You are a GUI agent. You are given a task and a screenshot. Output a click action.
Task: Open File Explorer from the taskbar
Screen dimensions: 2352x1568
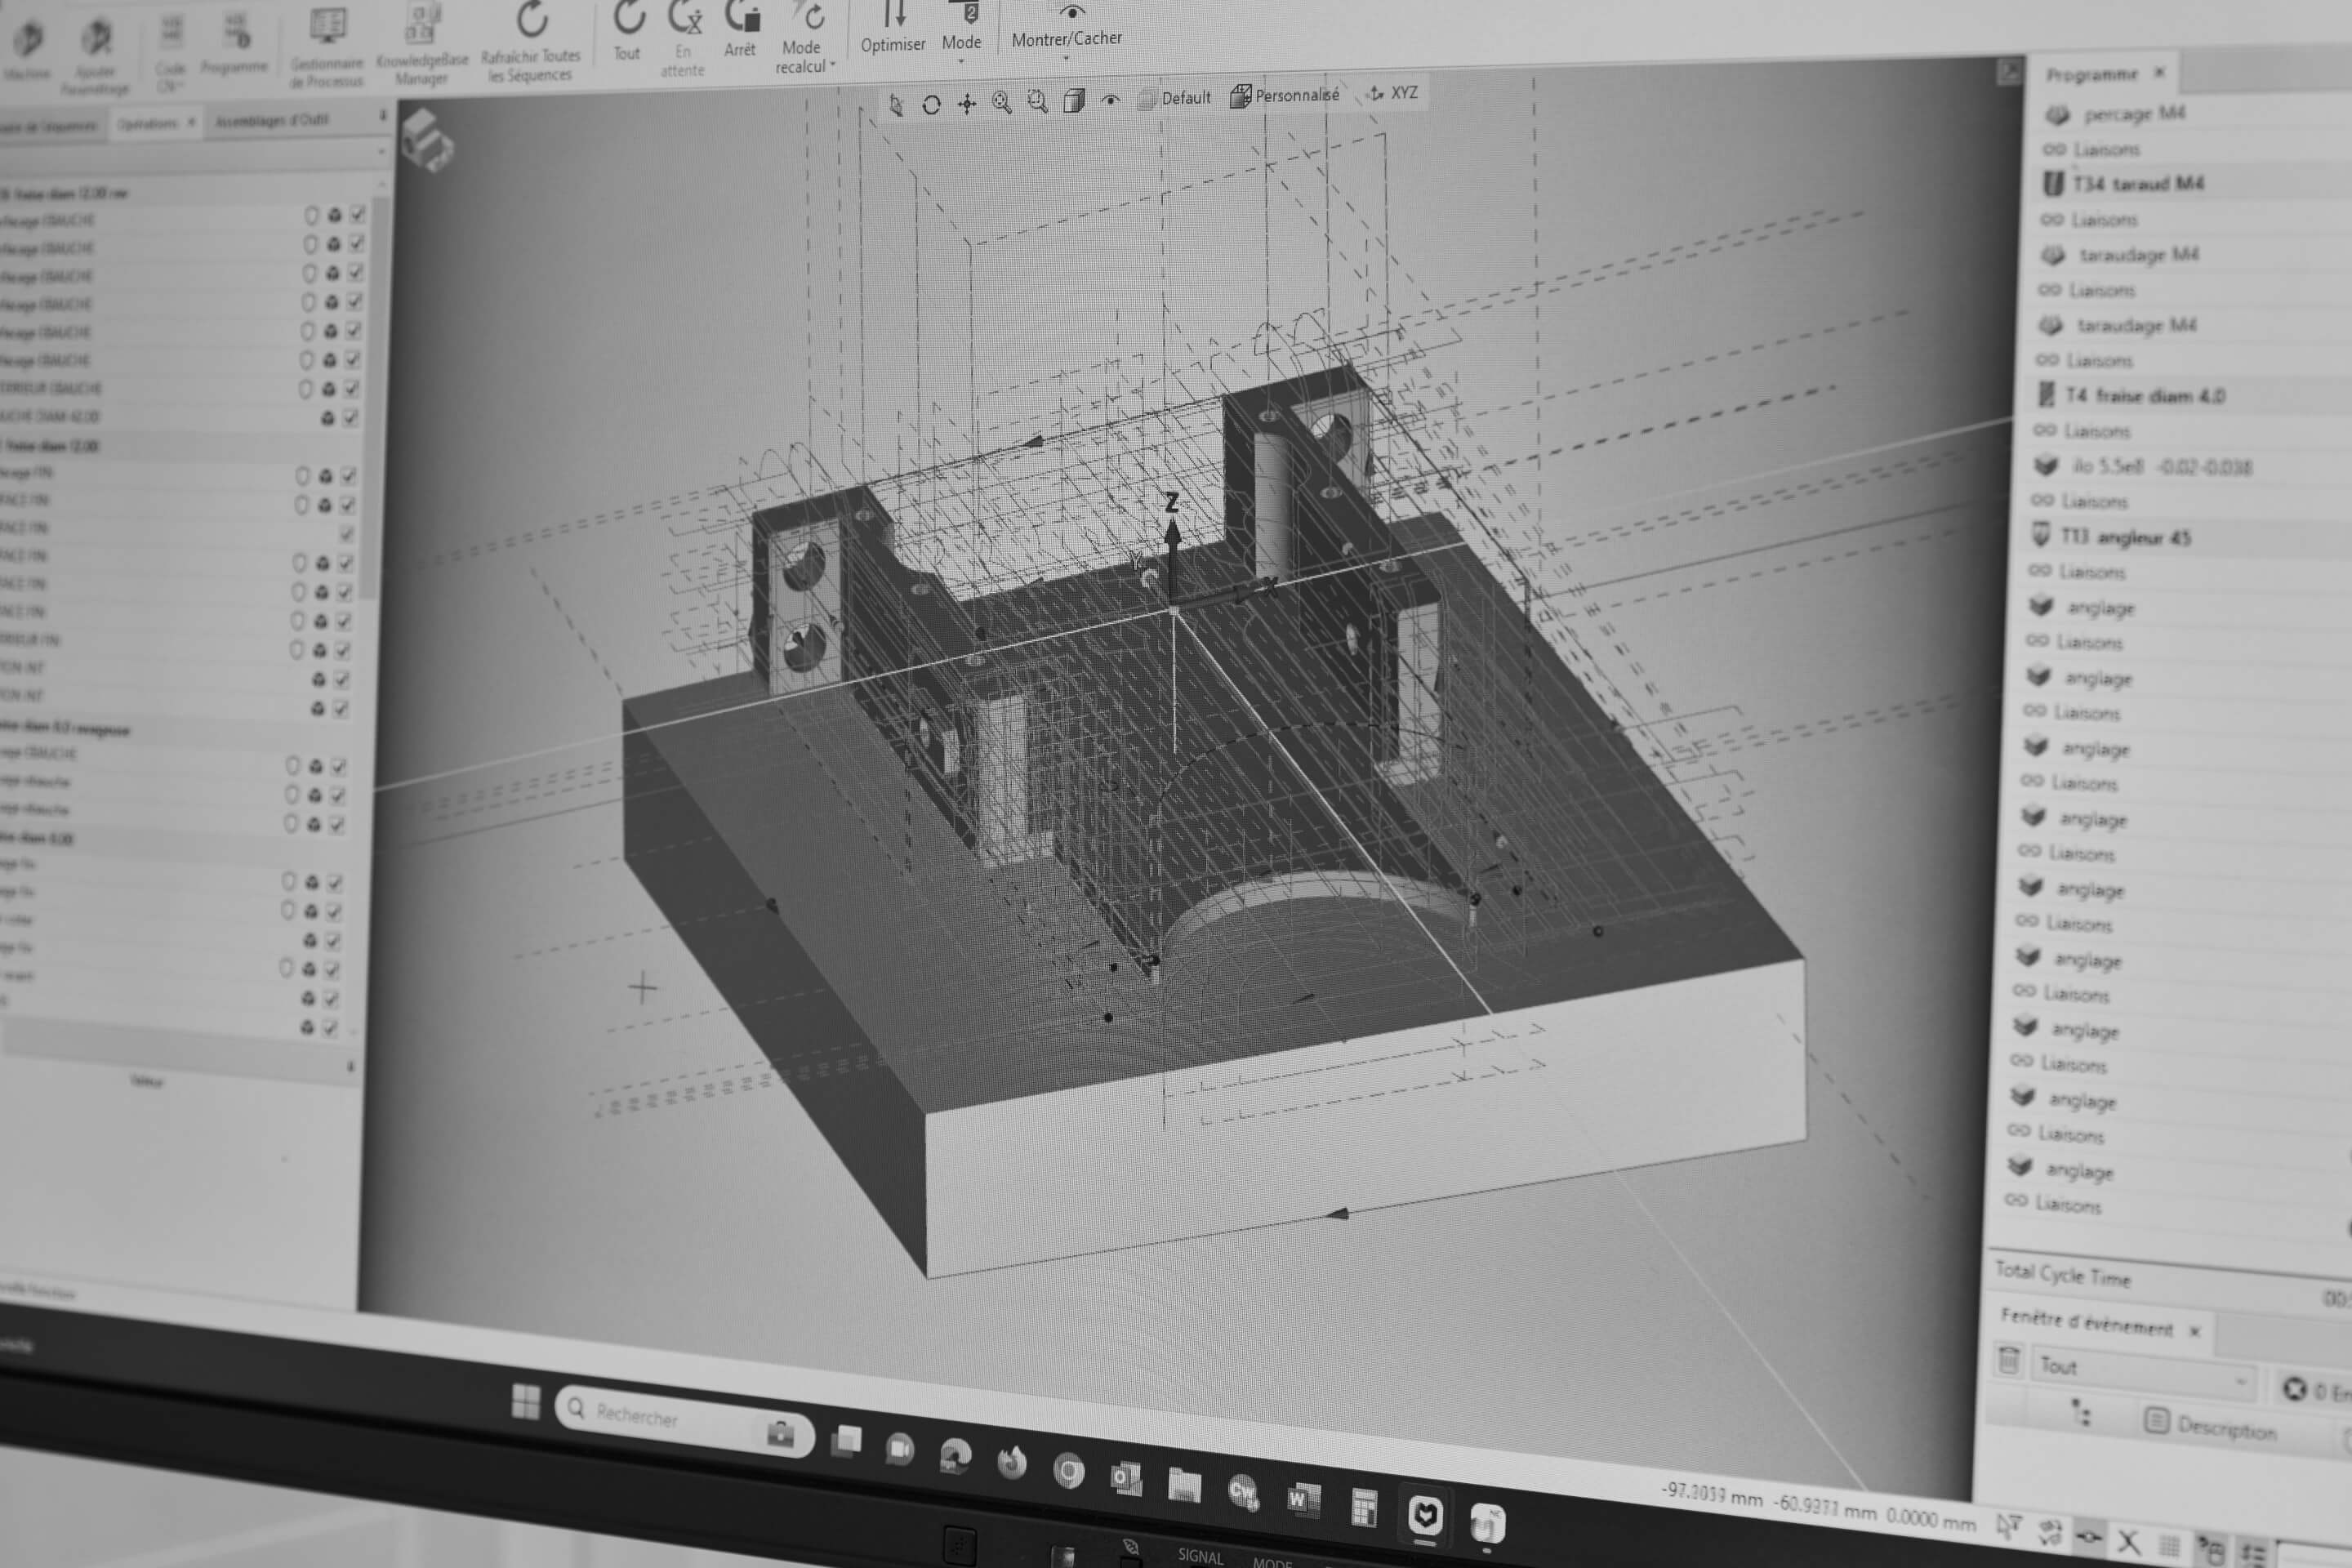(1184, 1484)
